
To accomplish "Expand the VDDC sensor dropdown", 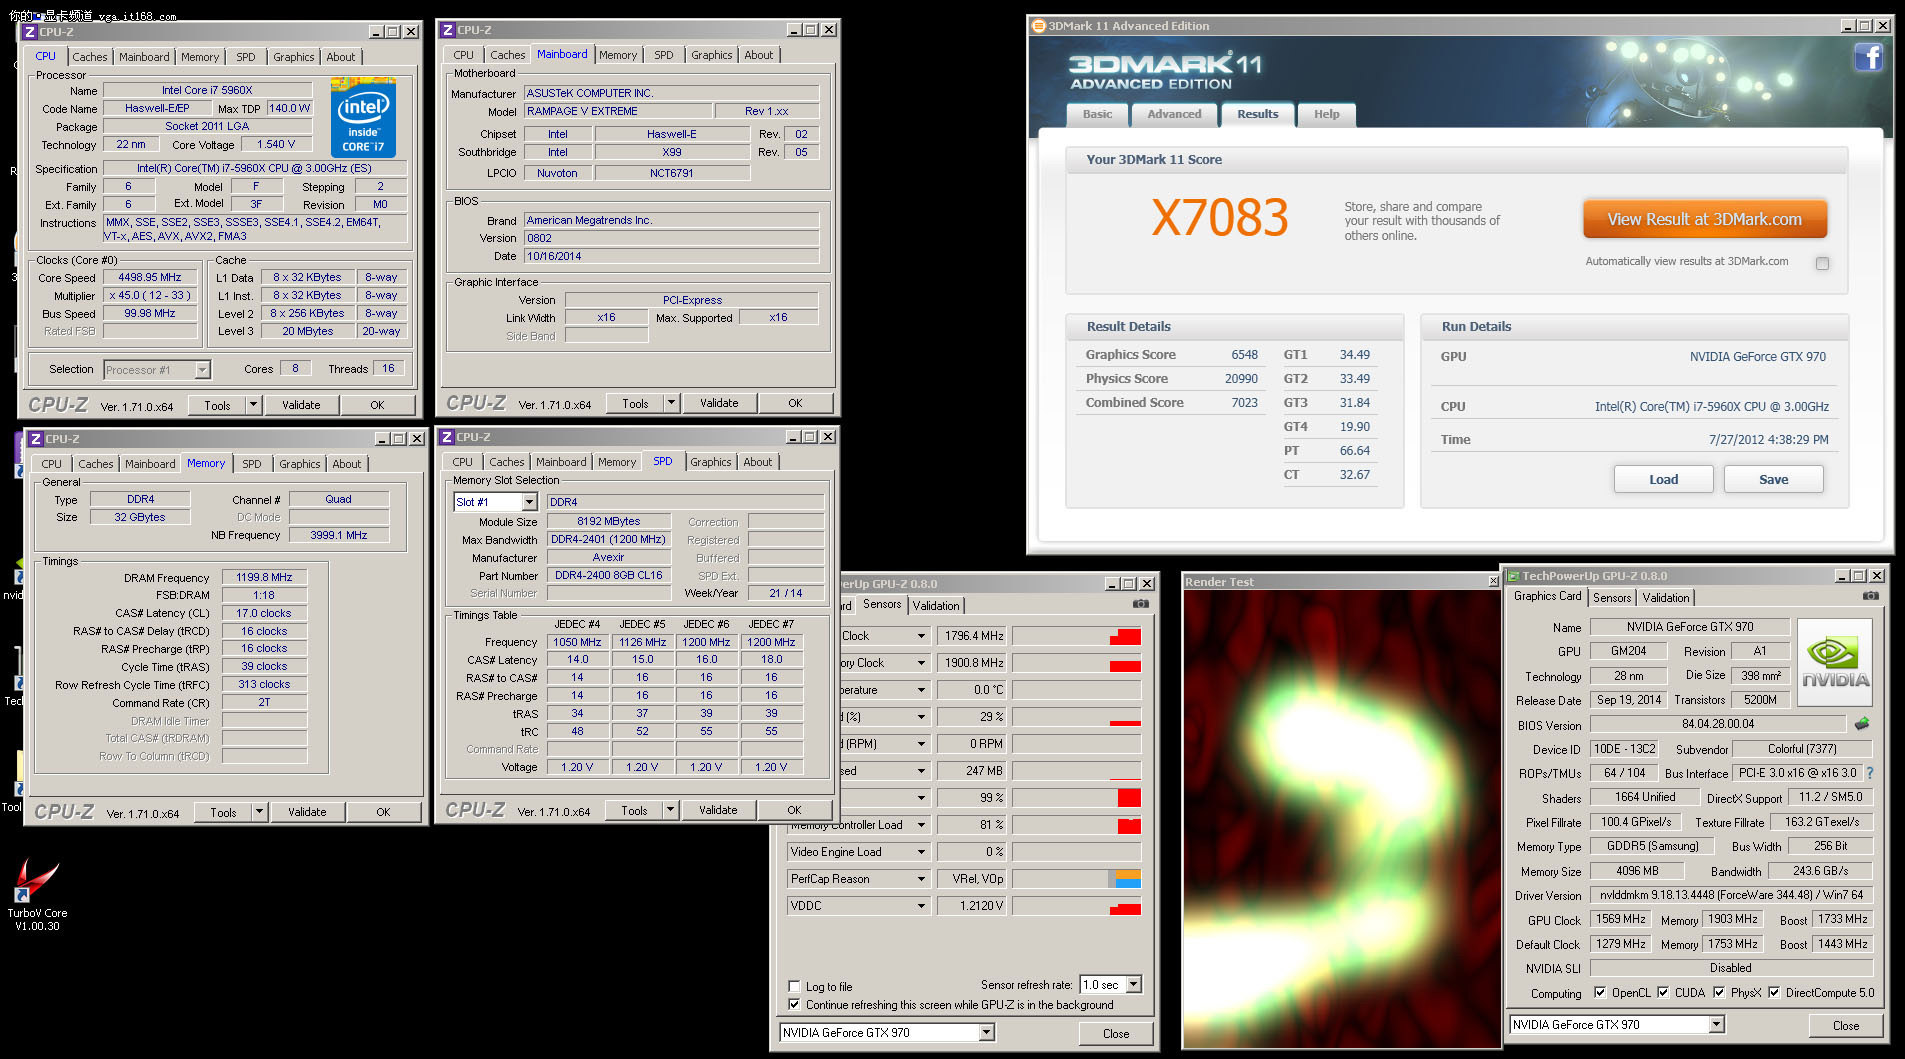I will coord(921,906).
